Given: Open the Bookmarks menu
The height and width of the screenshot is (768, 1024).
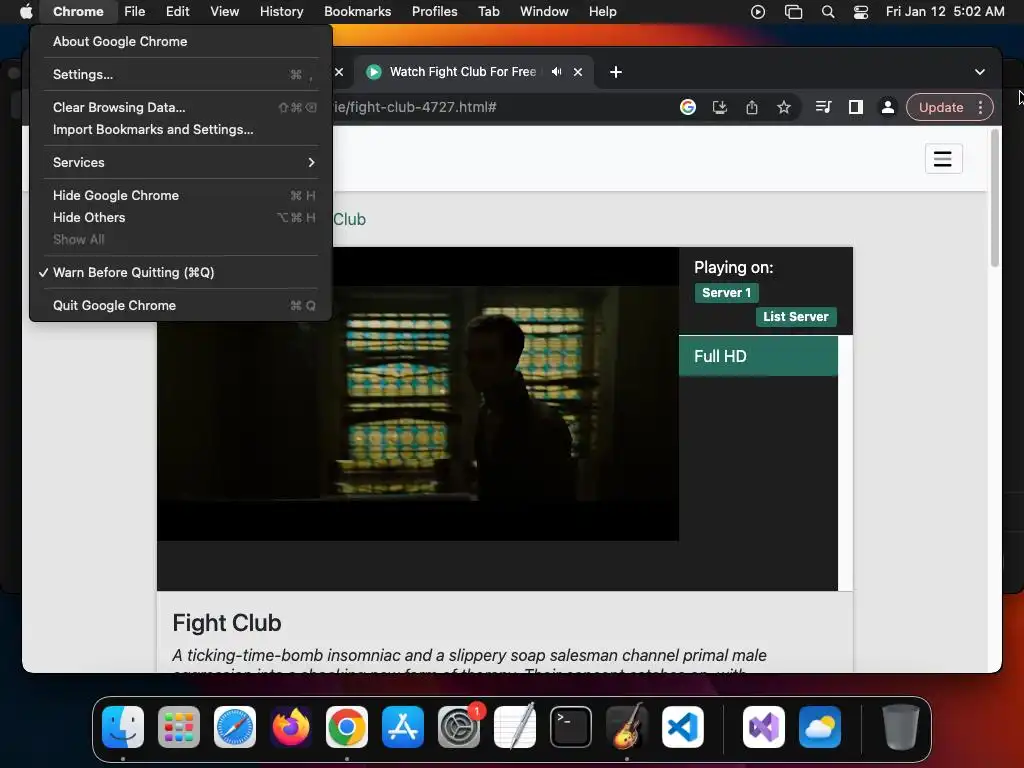Looking at the screenshot, I should point(357,12).
